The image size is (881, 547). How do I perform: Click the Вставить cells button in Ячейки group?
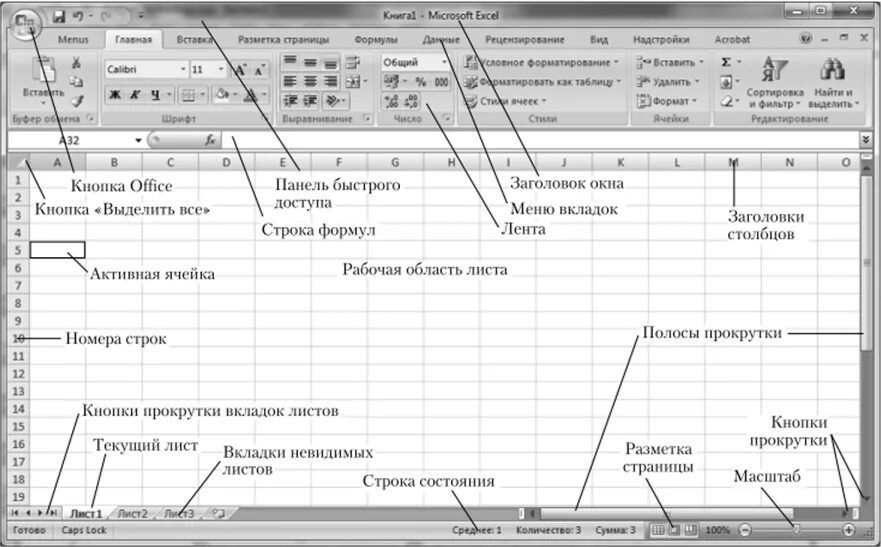point(670,62)
